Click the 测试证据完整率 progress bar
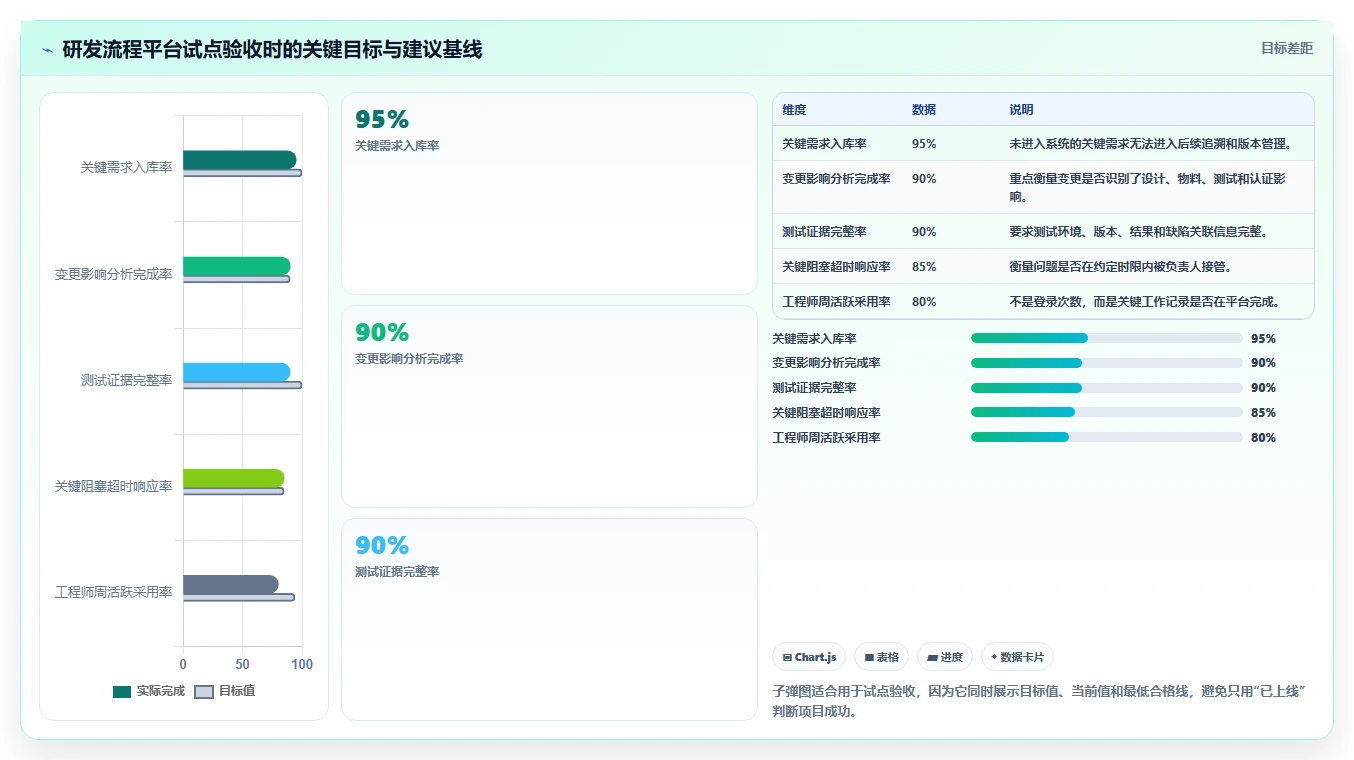Viewport: 1354px width, 760px height. (x=1106, y=388)
